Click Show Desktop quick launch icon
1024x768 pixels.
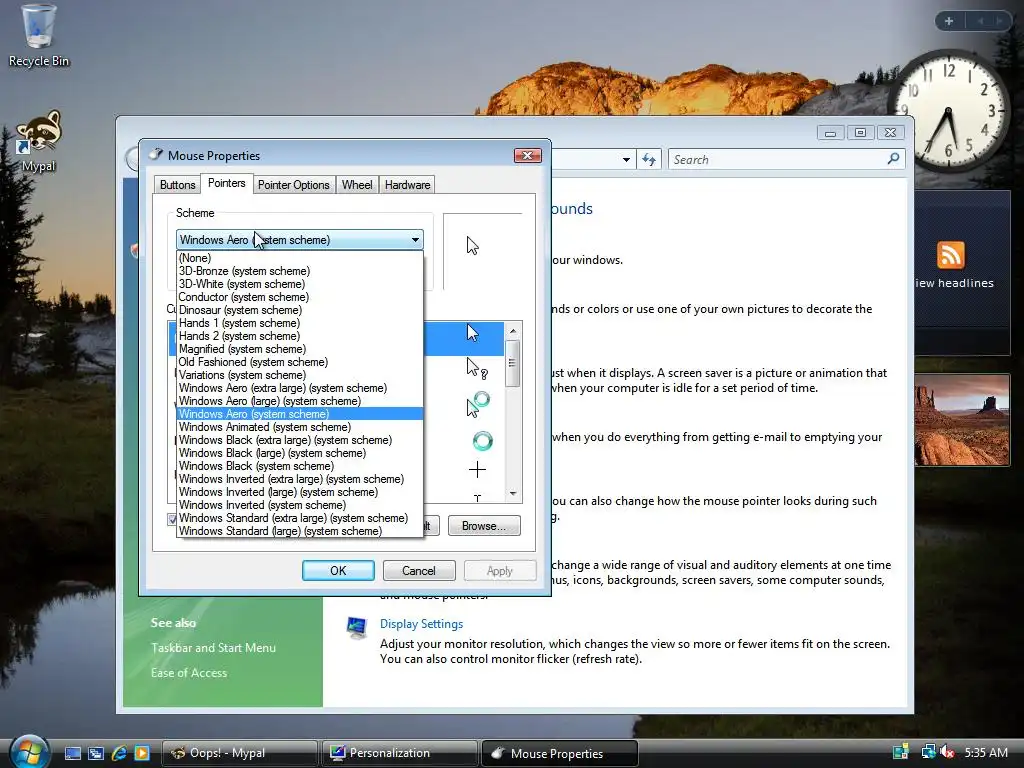click(72, 753)
